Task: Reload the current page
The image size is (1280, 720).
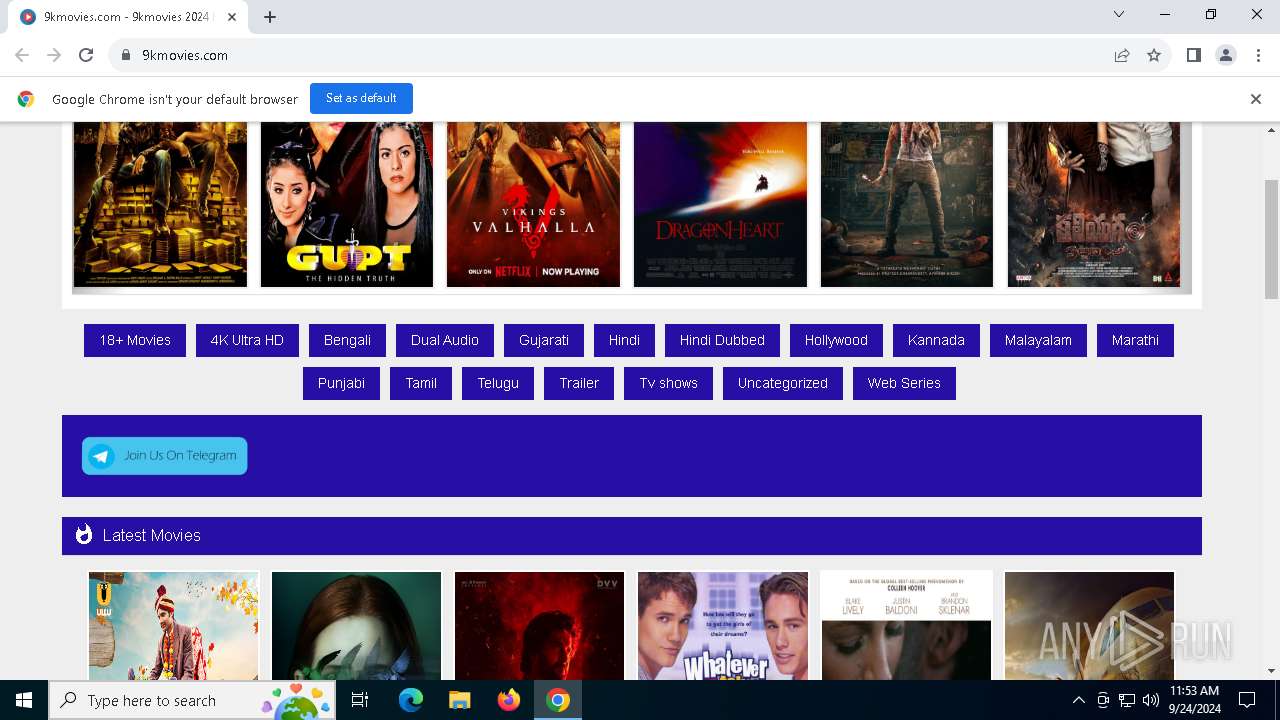Action: pos(86,55)
